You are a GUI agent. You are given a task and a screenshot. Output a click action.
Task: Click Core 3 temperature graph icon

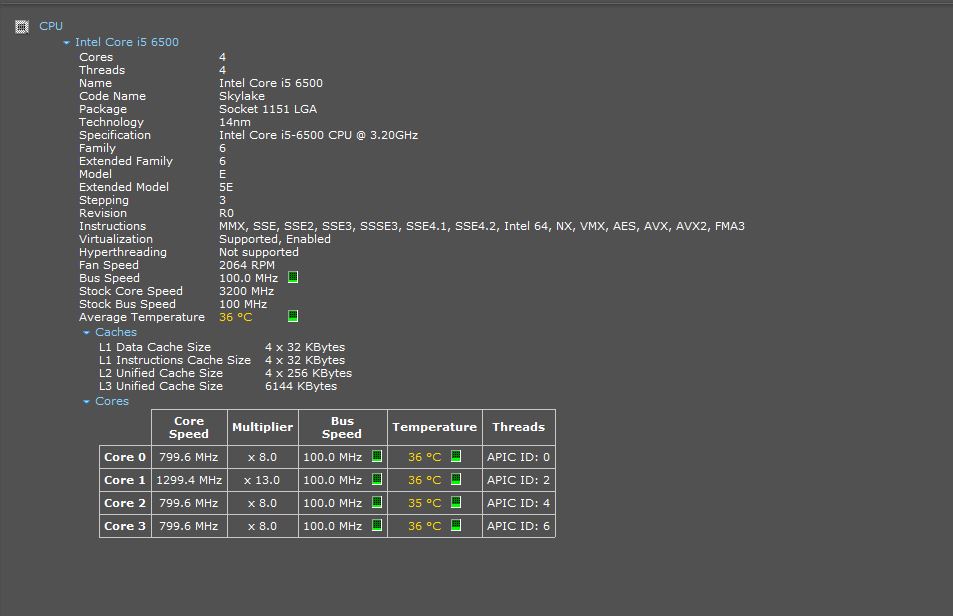456,525
